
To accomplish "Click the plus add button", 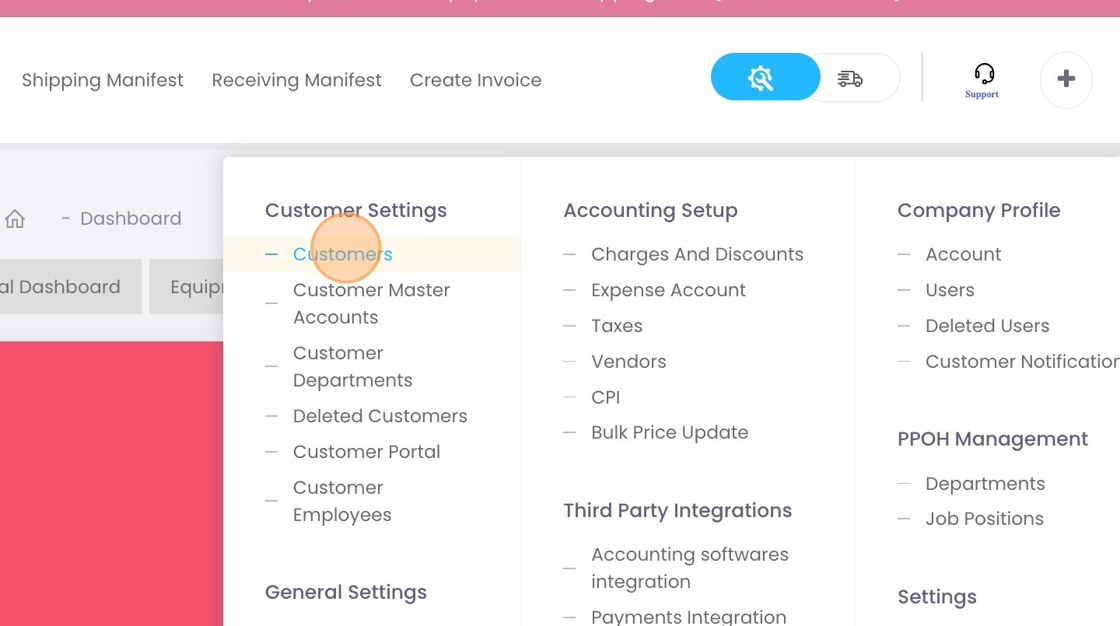I will [1066, 79].
